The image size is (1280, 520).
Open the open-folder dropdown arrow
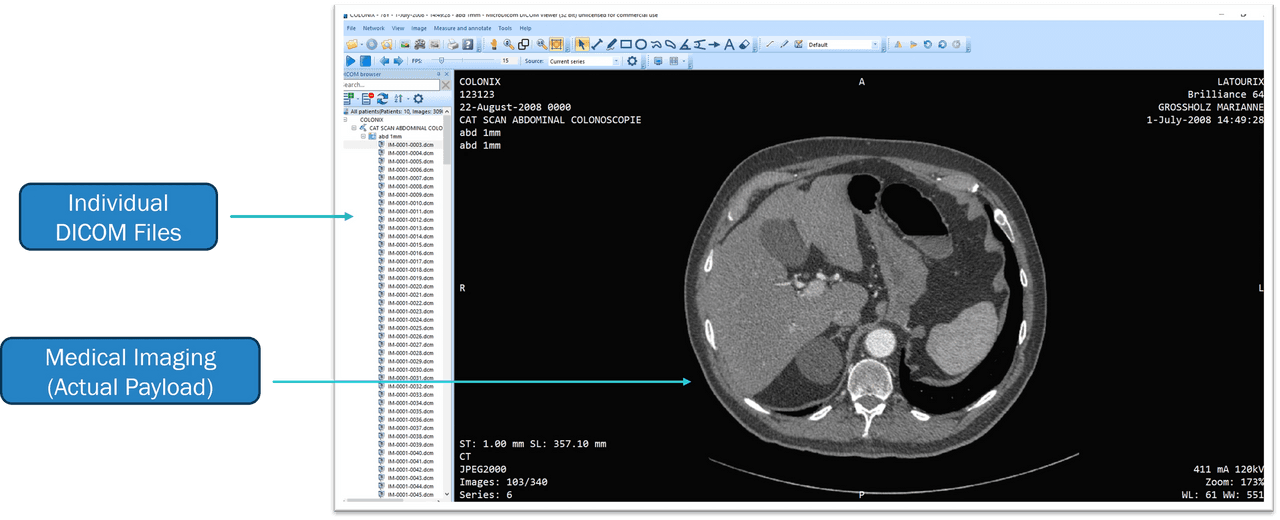[362, 45]
